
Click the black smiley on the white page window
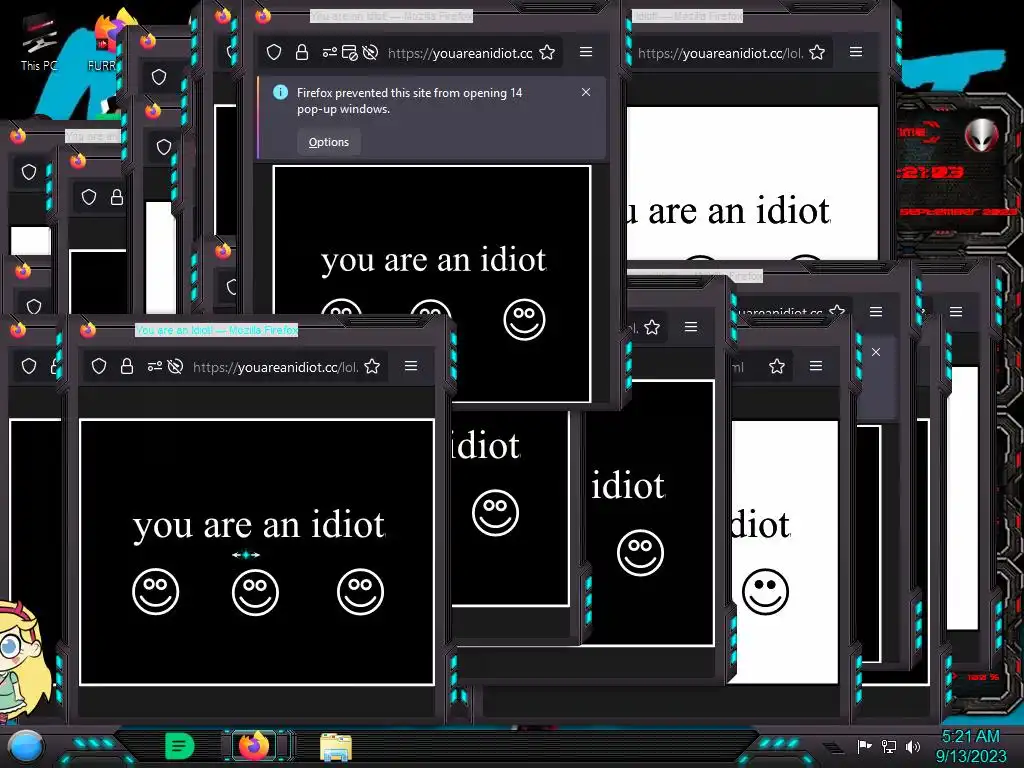(x=765, y=592)
